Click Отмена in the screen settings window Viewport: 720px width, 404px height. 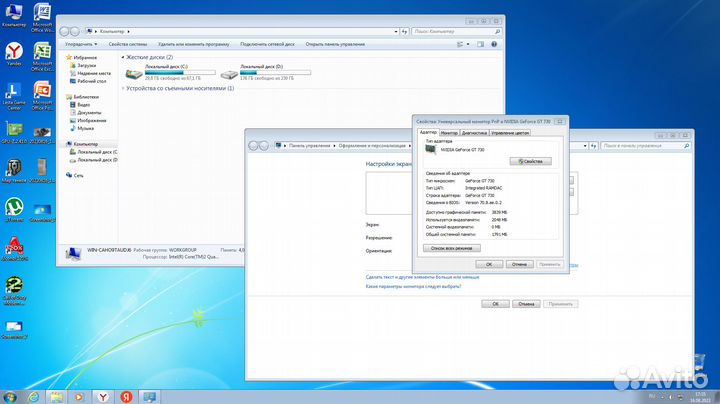[x=526, y=304]
